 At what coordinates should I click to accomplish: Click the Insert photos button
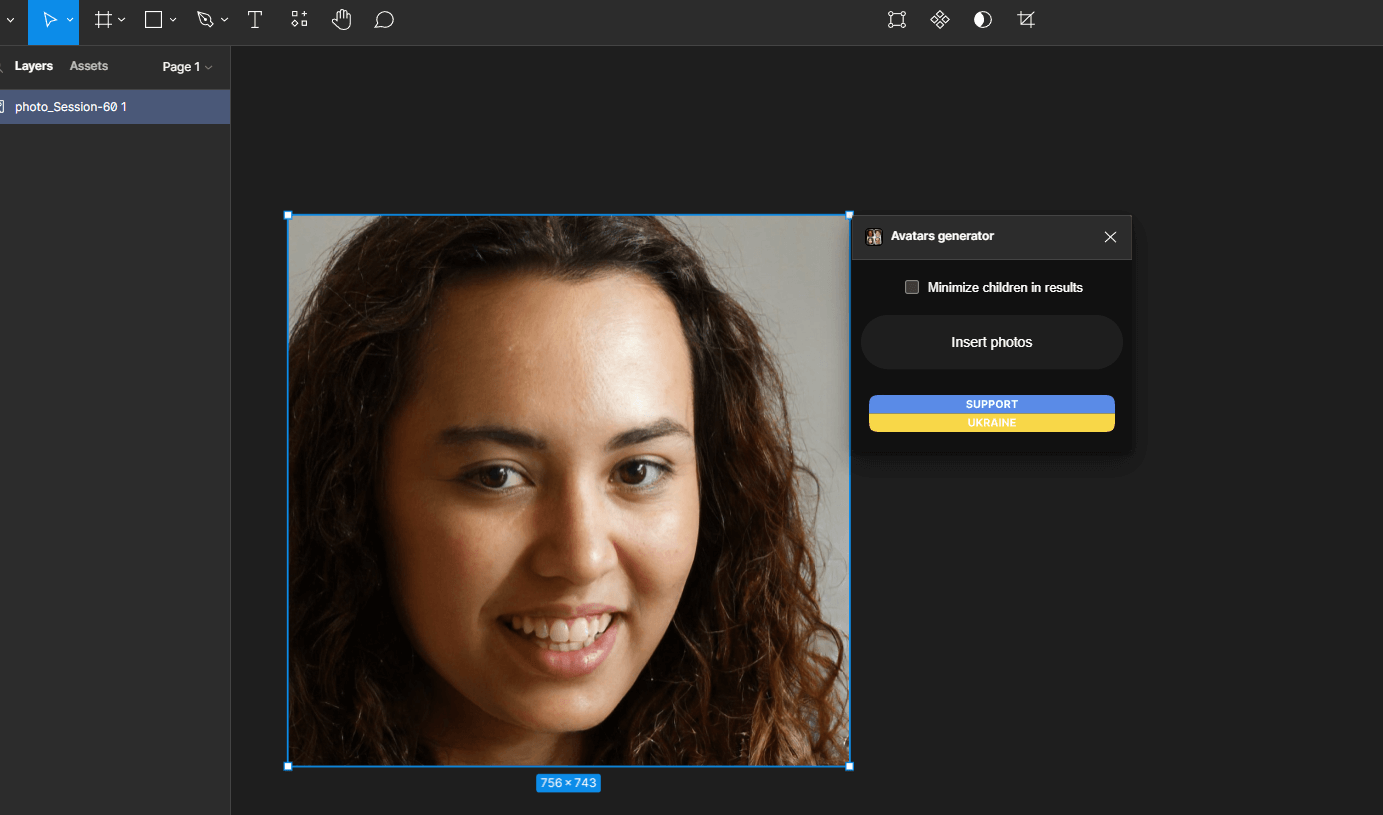coord(991,341)
